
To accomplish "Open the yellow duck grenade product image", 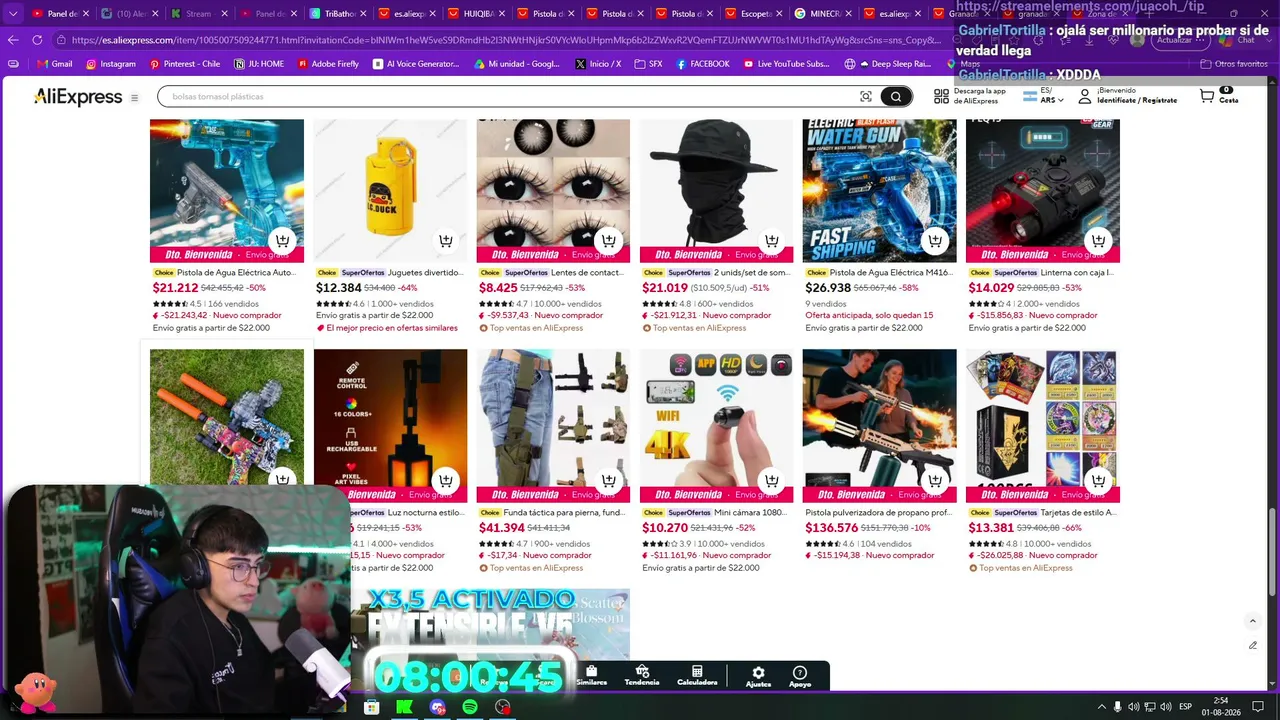I will (390, 191).
